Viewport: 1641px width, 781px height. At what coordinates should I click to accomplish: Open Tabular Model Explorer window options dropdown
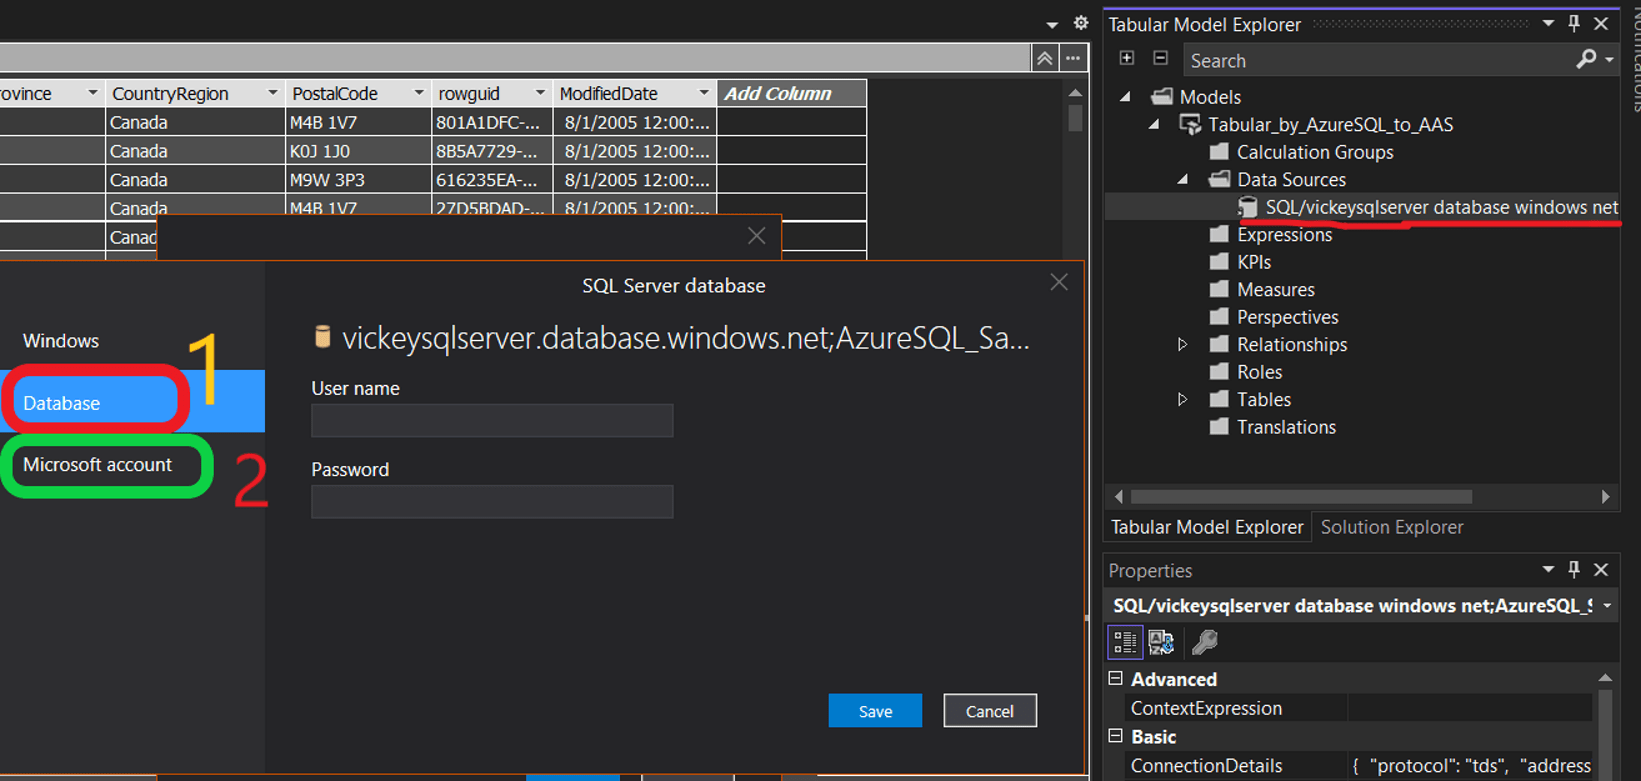(1548, 24)
